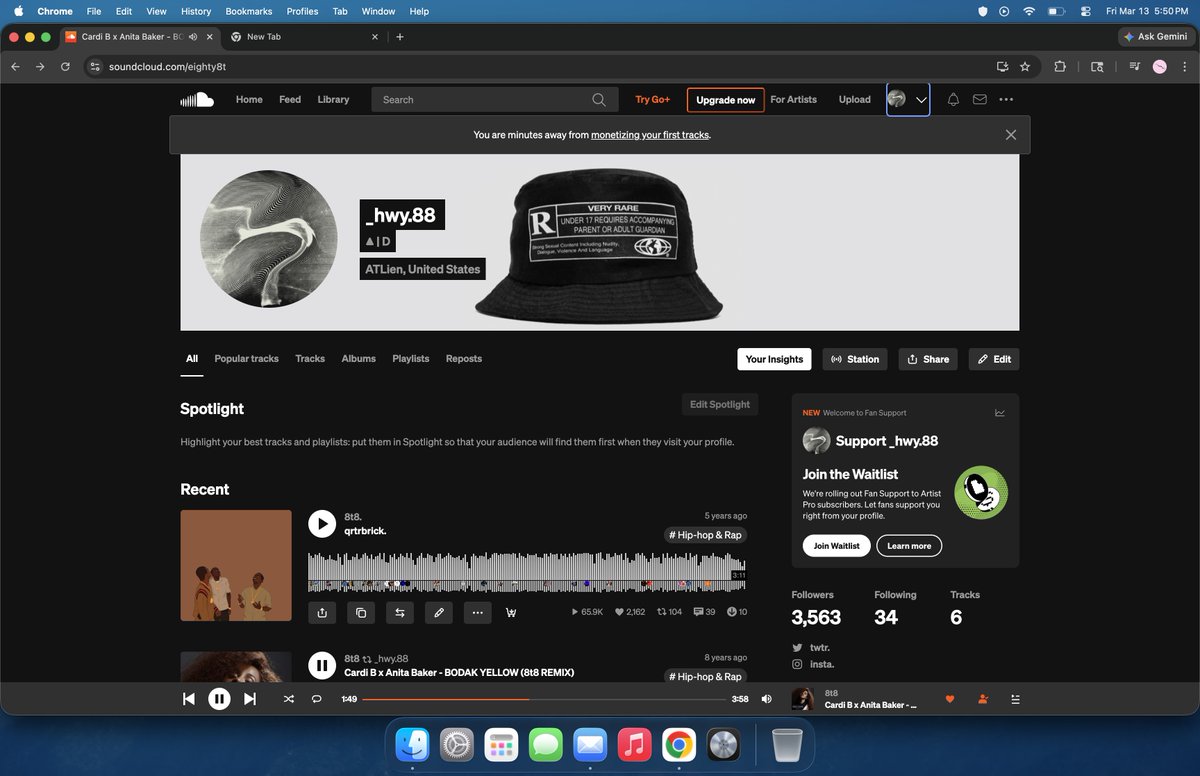Switch to the Albums tab
The image size is (1200, 776).
tap(358, 359)
